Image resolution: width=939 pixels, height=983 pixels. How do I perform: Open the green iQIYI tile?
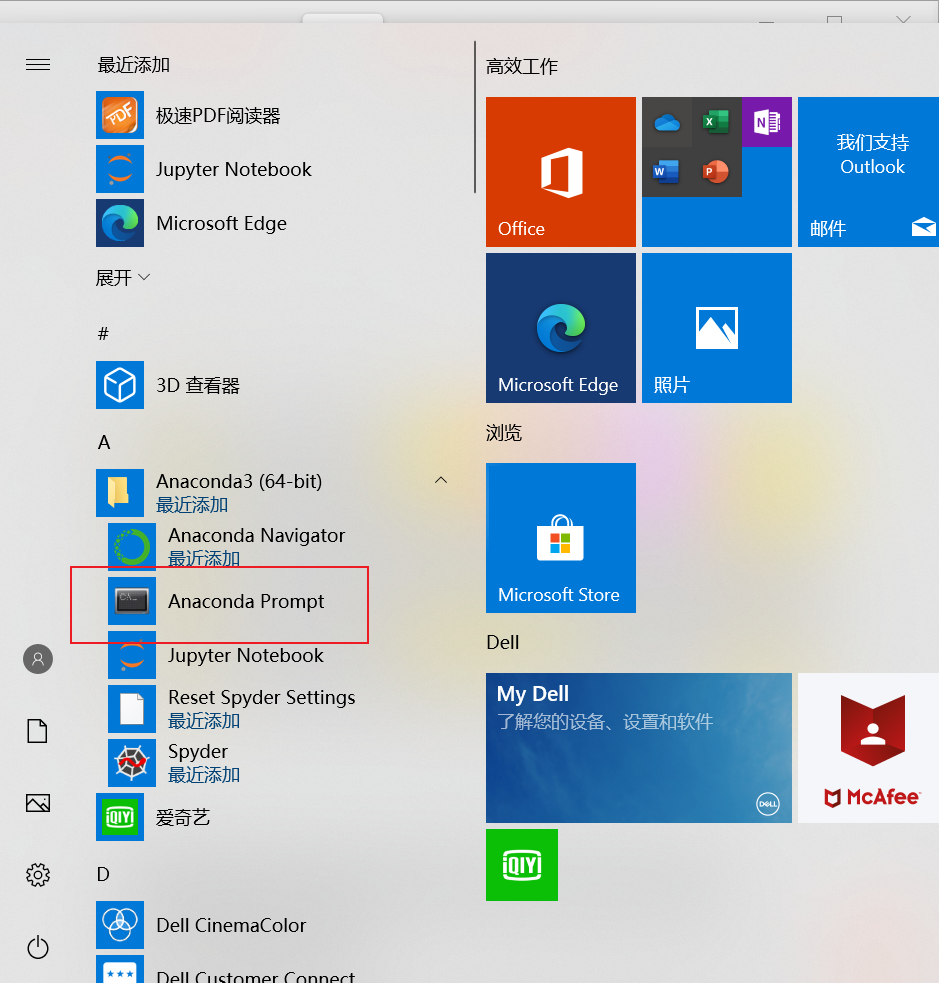pos(522,865)
